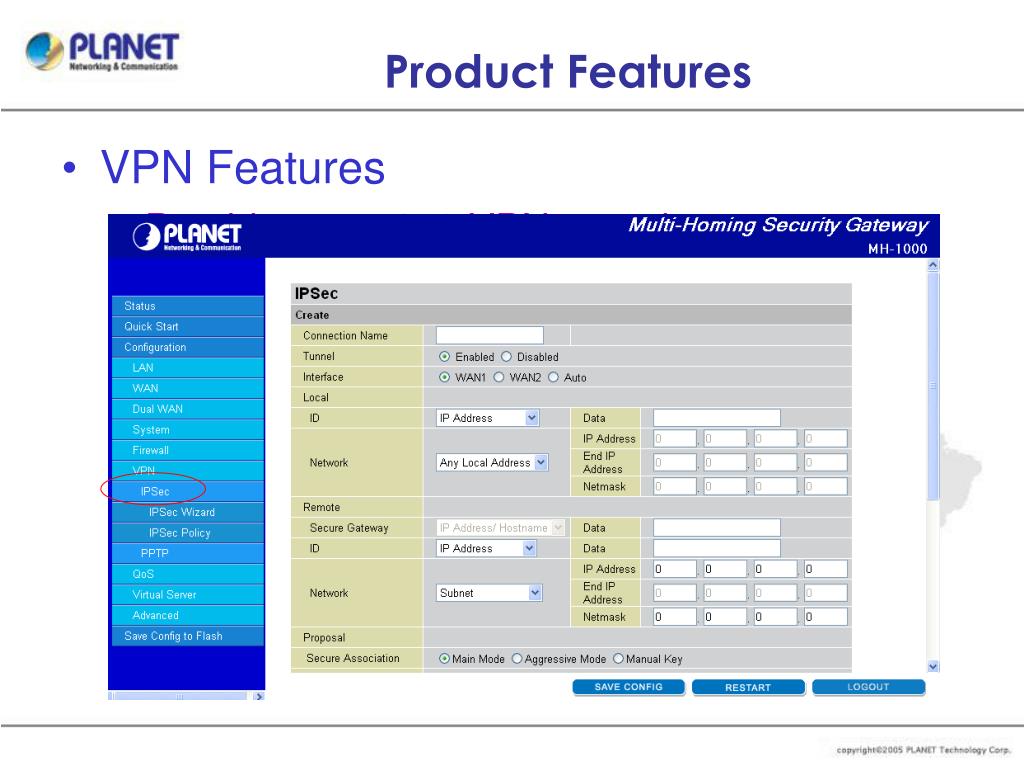Click the 'Multi-Homing Security Gateway' header text

click(x=778, y=225)
